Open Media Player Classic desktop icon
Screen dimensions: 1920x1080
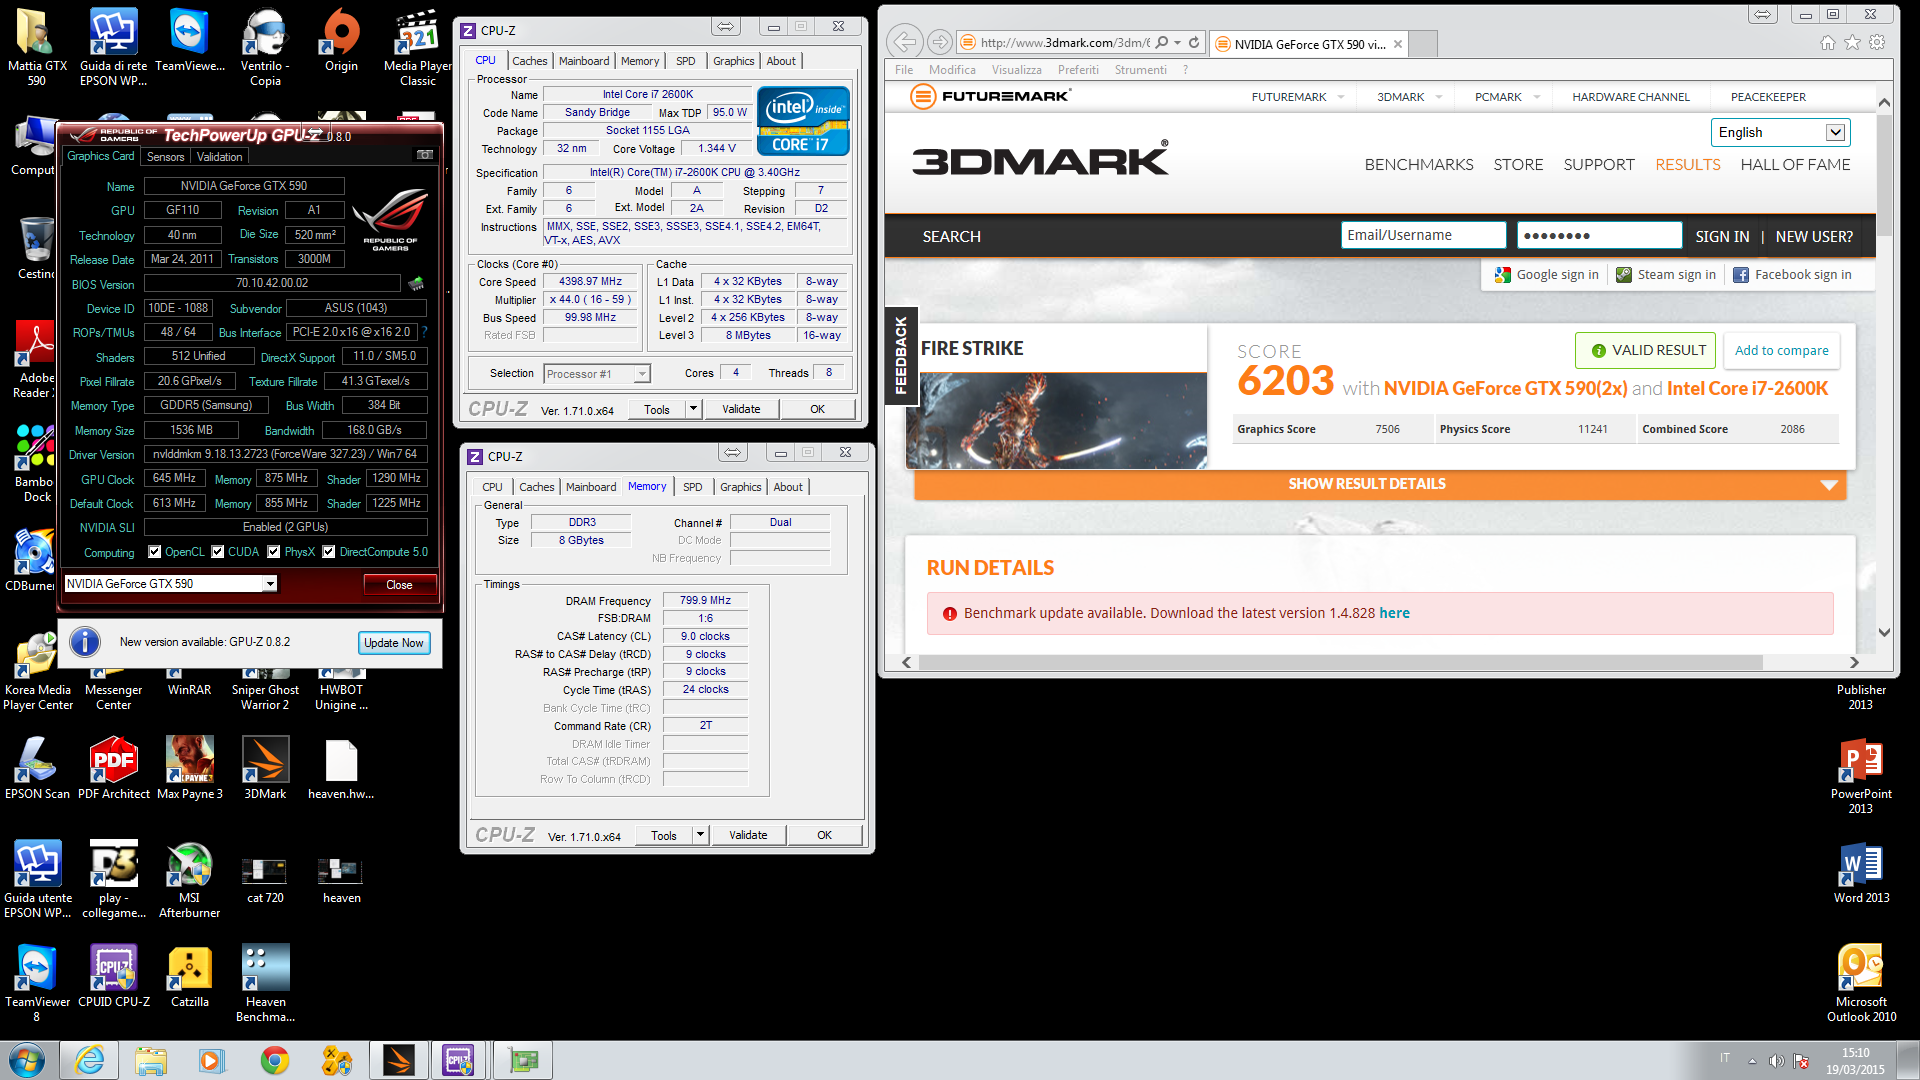[417, 47]
